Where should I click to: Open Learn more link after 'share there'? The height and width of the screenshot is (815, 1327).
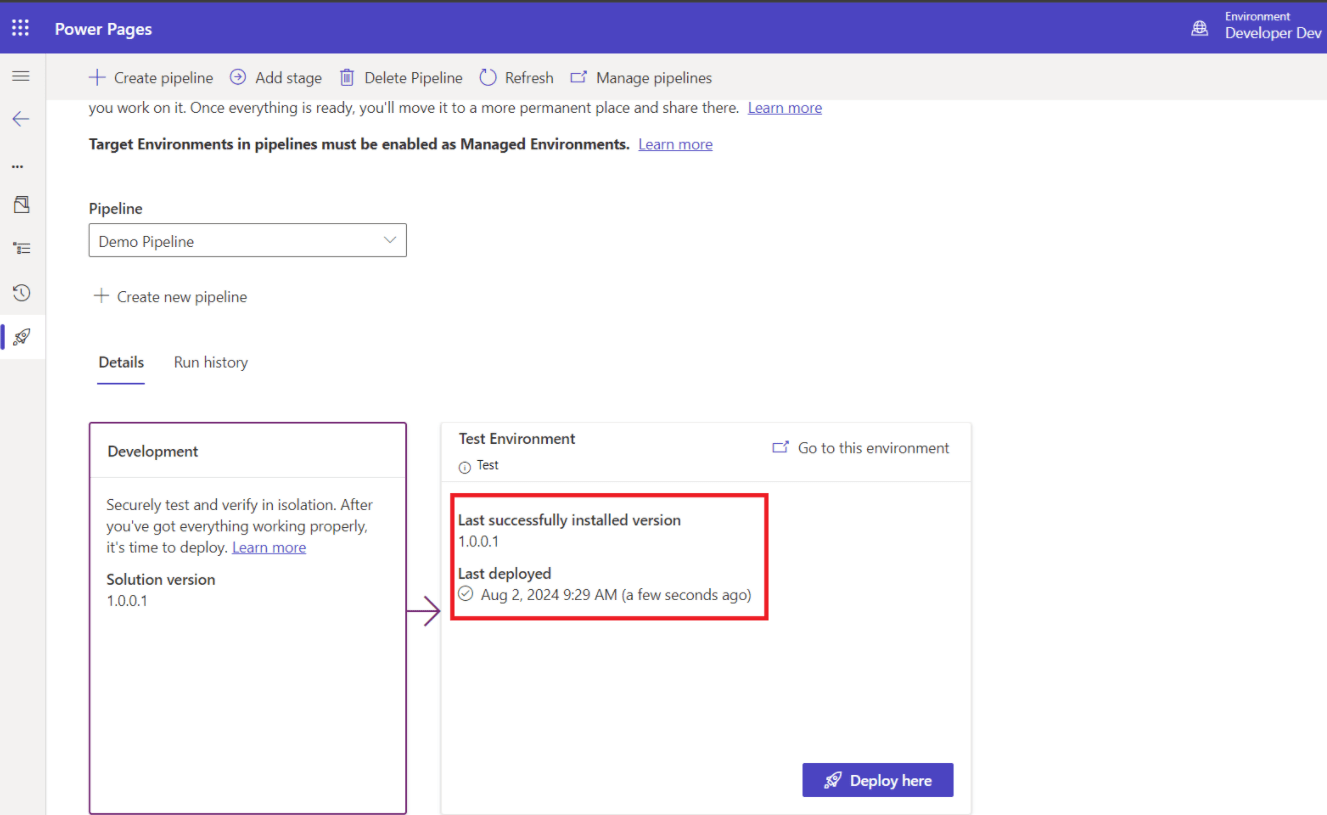coord(785,108)
